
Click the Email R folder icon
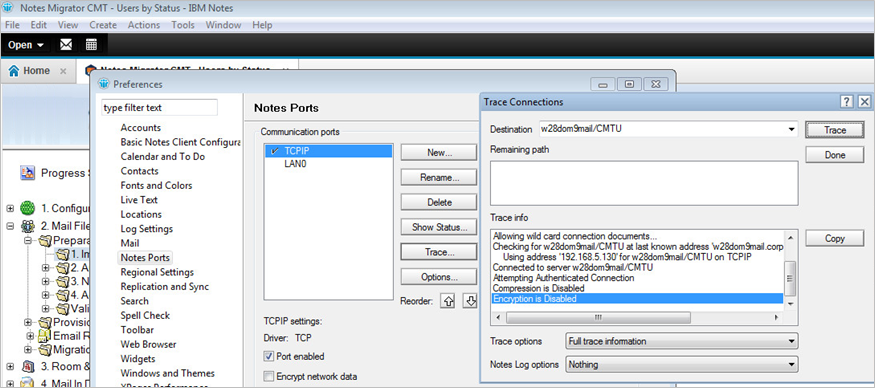pyautogui.click(x=45, y=336)
